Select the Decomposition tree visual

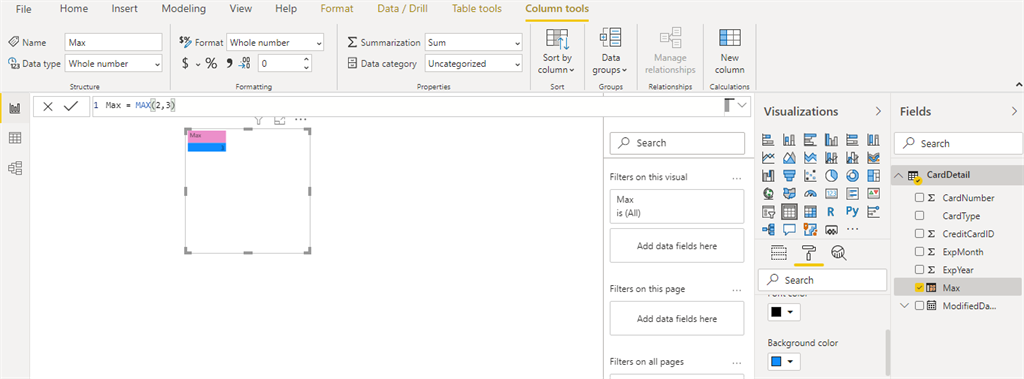[x=768, y=229]
